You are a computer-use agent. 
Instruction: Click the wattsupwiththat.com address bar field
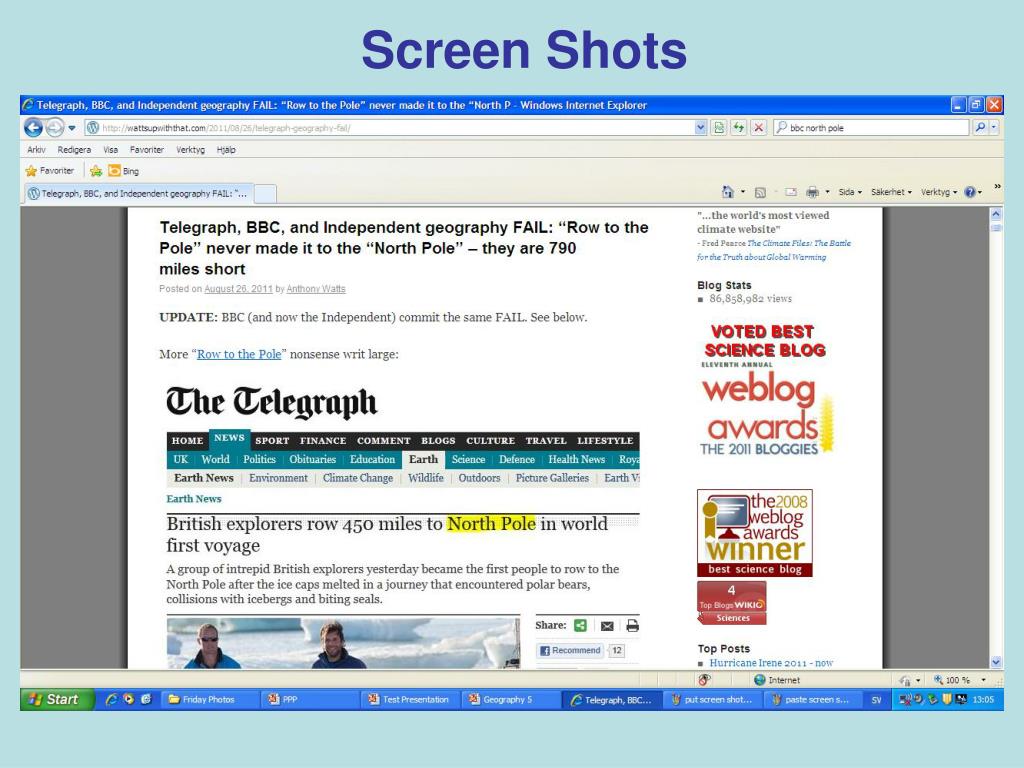pyautogui.click(x=389, y=128)
